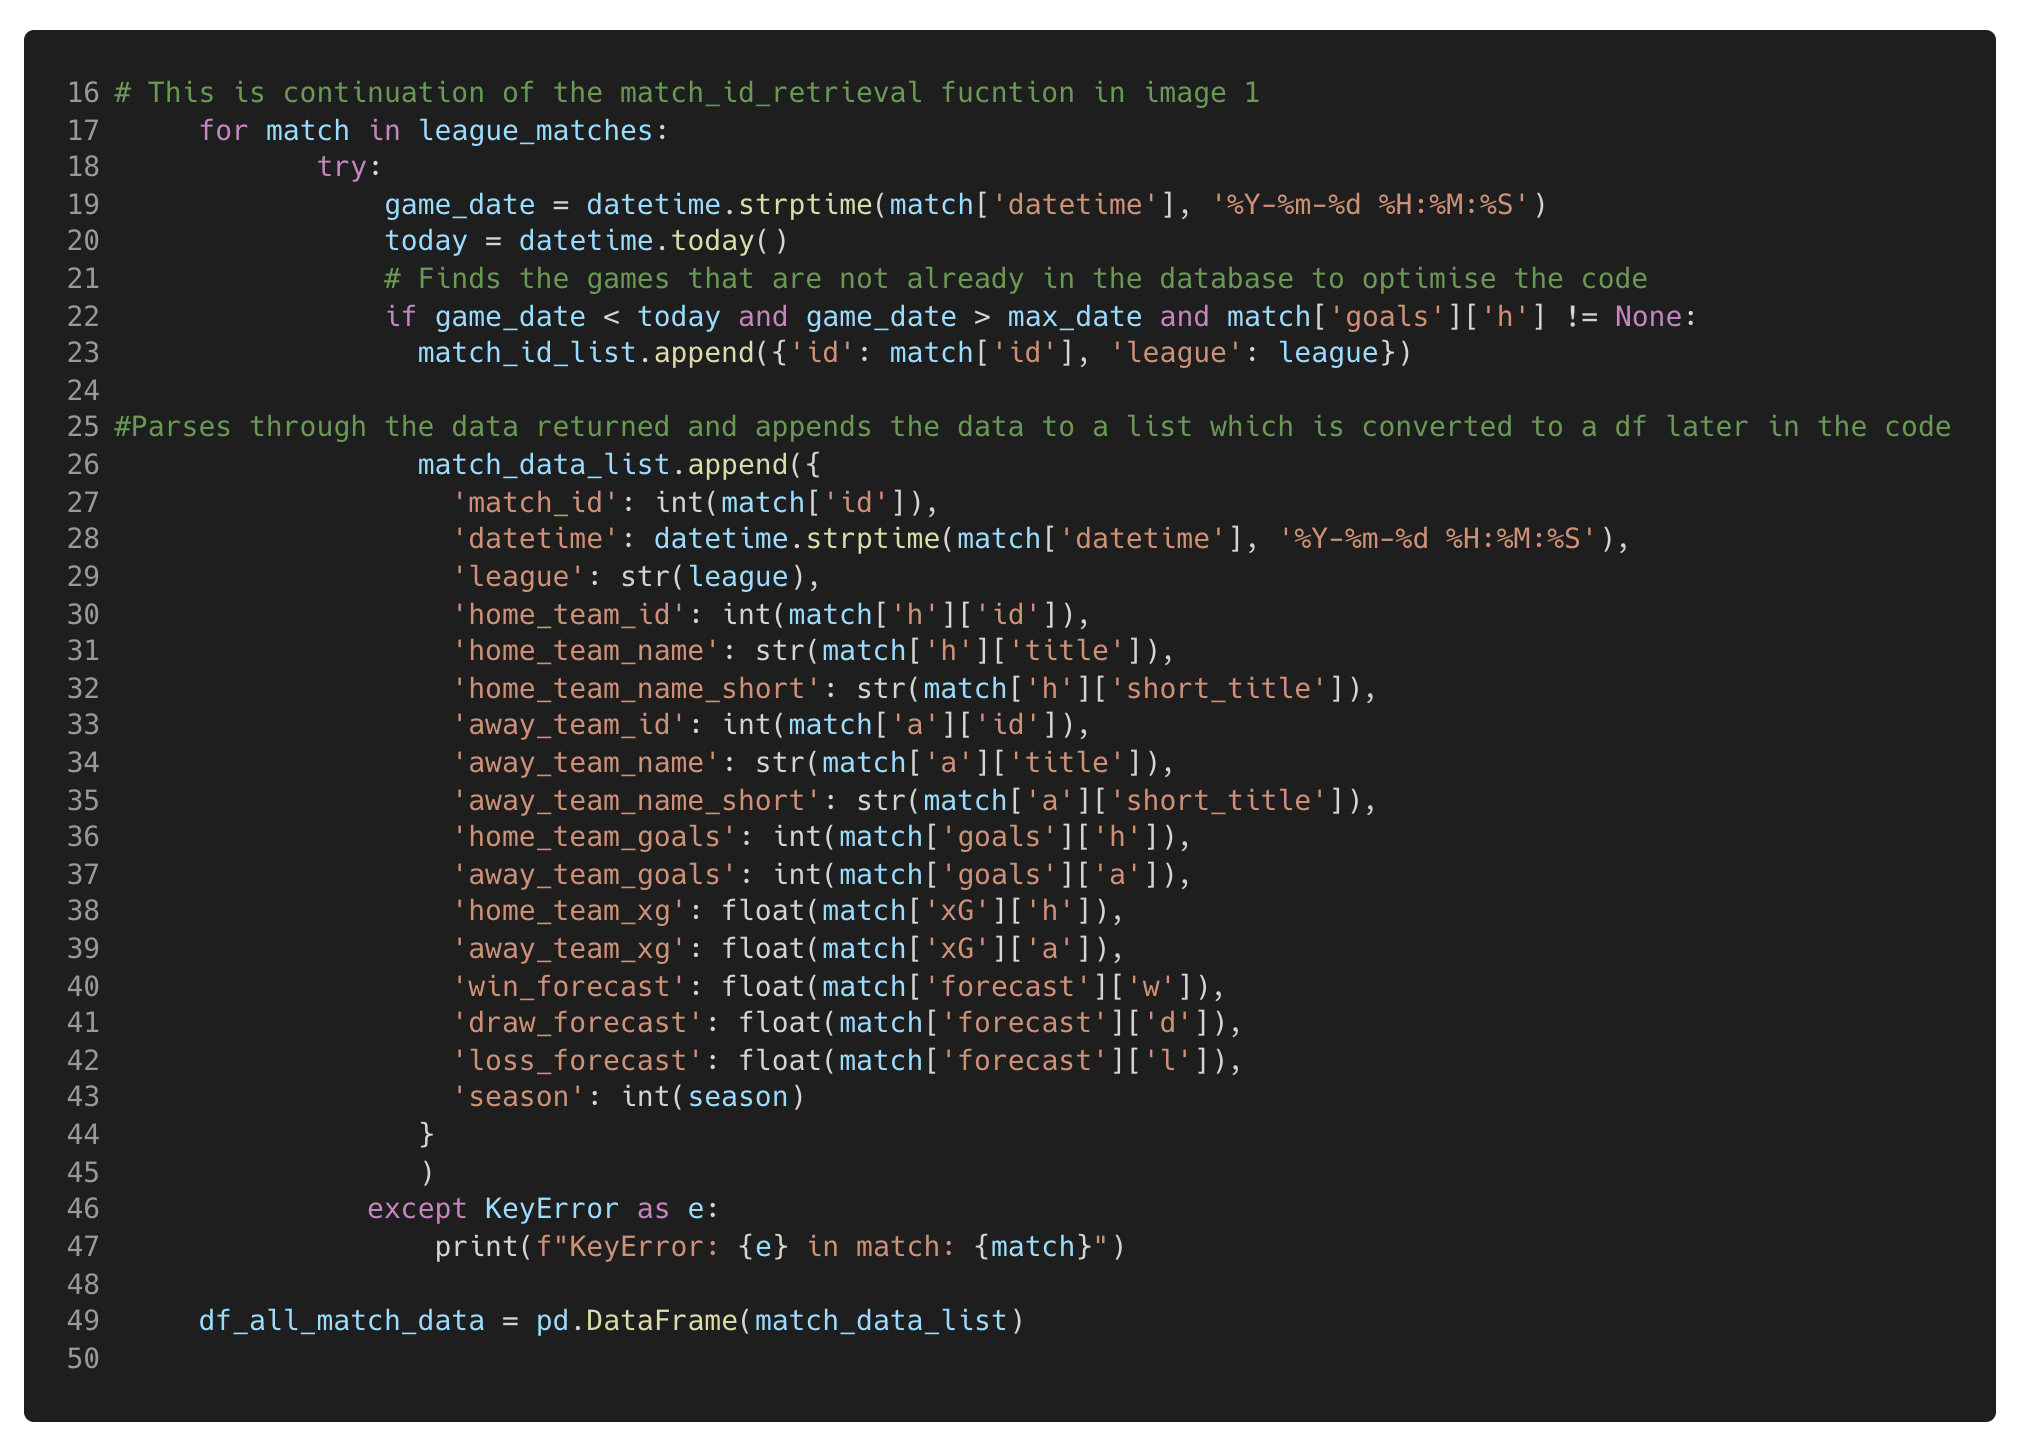Click 'None' keyword on line 22
Viewport: 2020px width, 1452px height.
click(x=1648, y=317)
